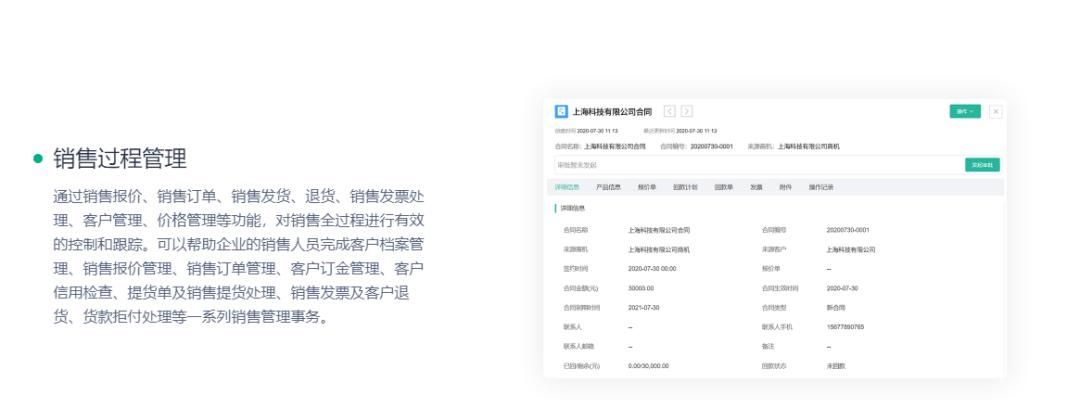1080x400 pixels.
Task: Click the 详细信息 section header below the tabs
Action: (x=572, y=208)
